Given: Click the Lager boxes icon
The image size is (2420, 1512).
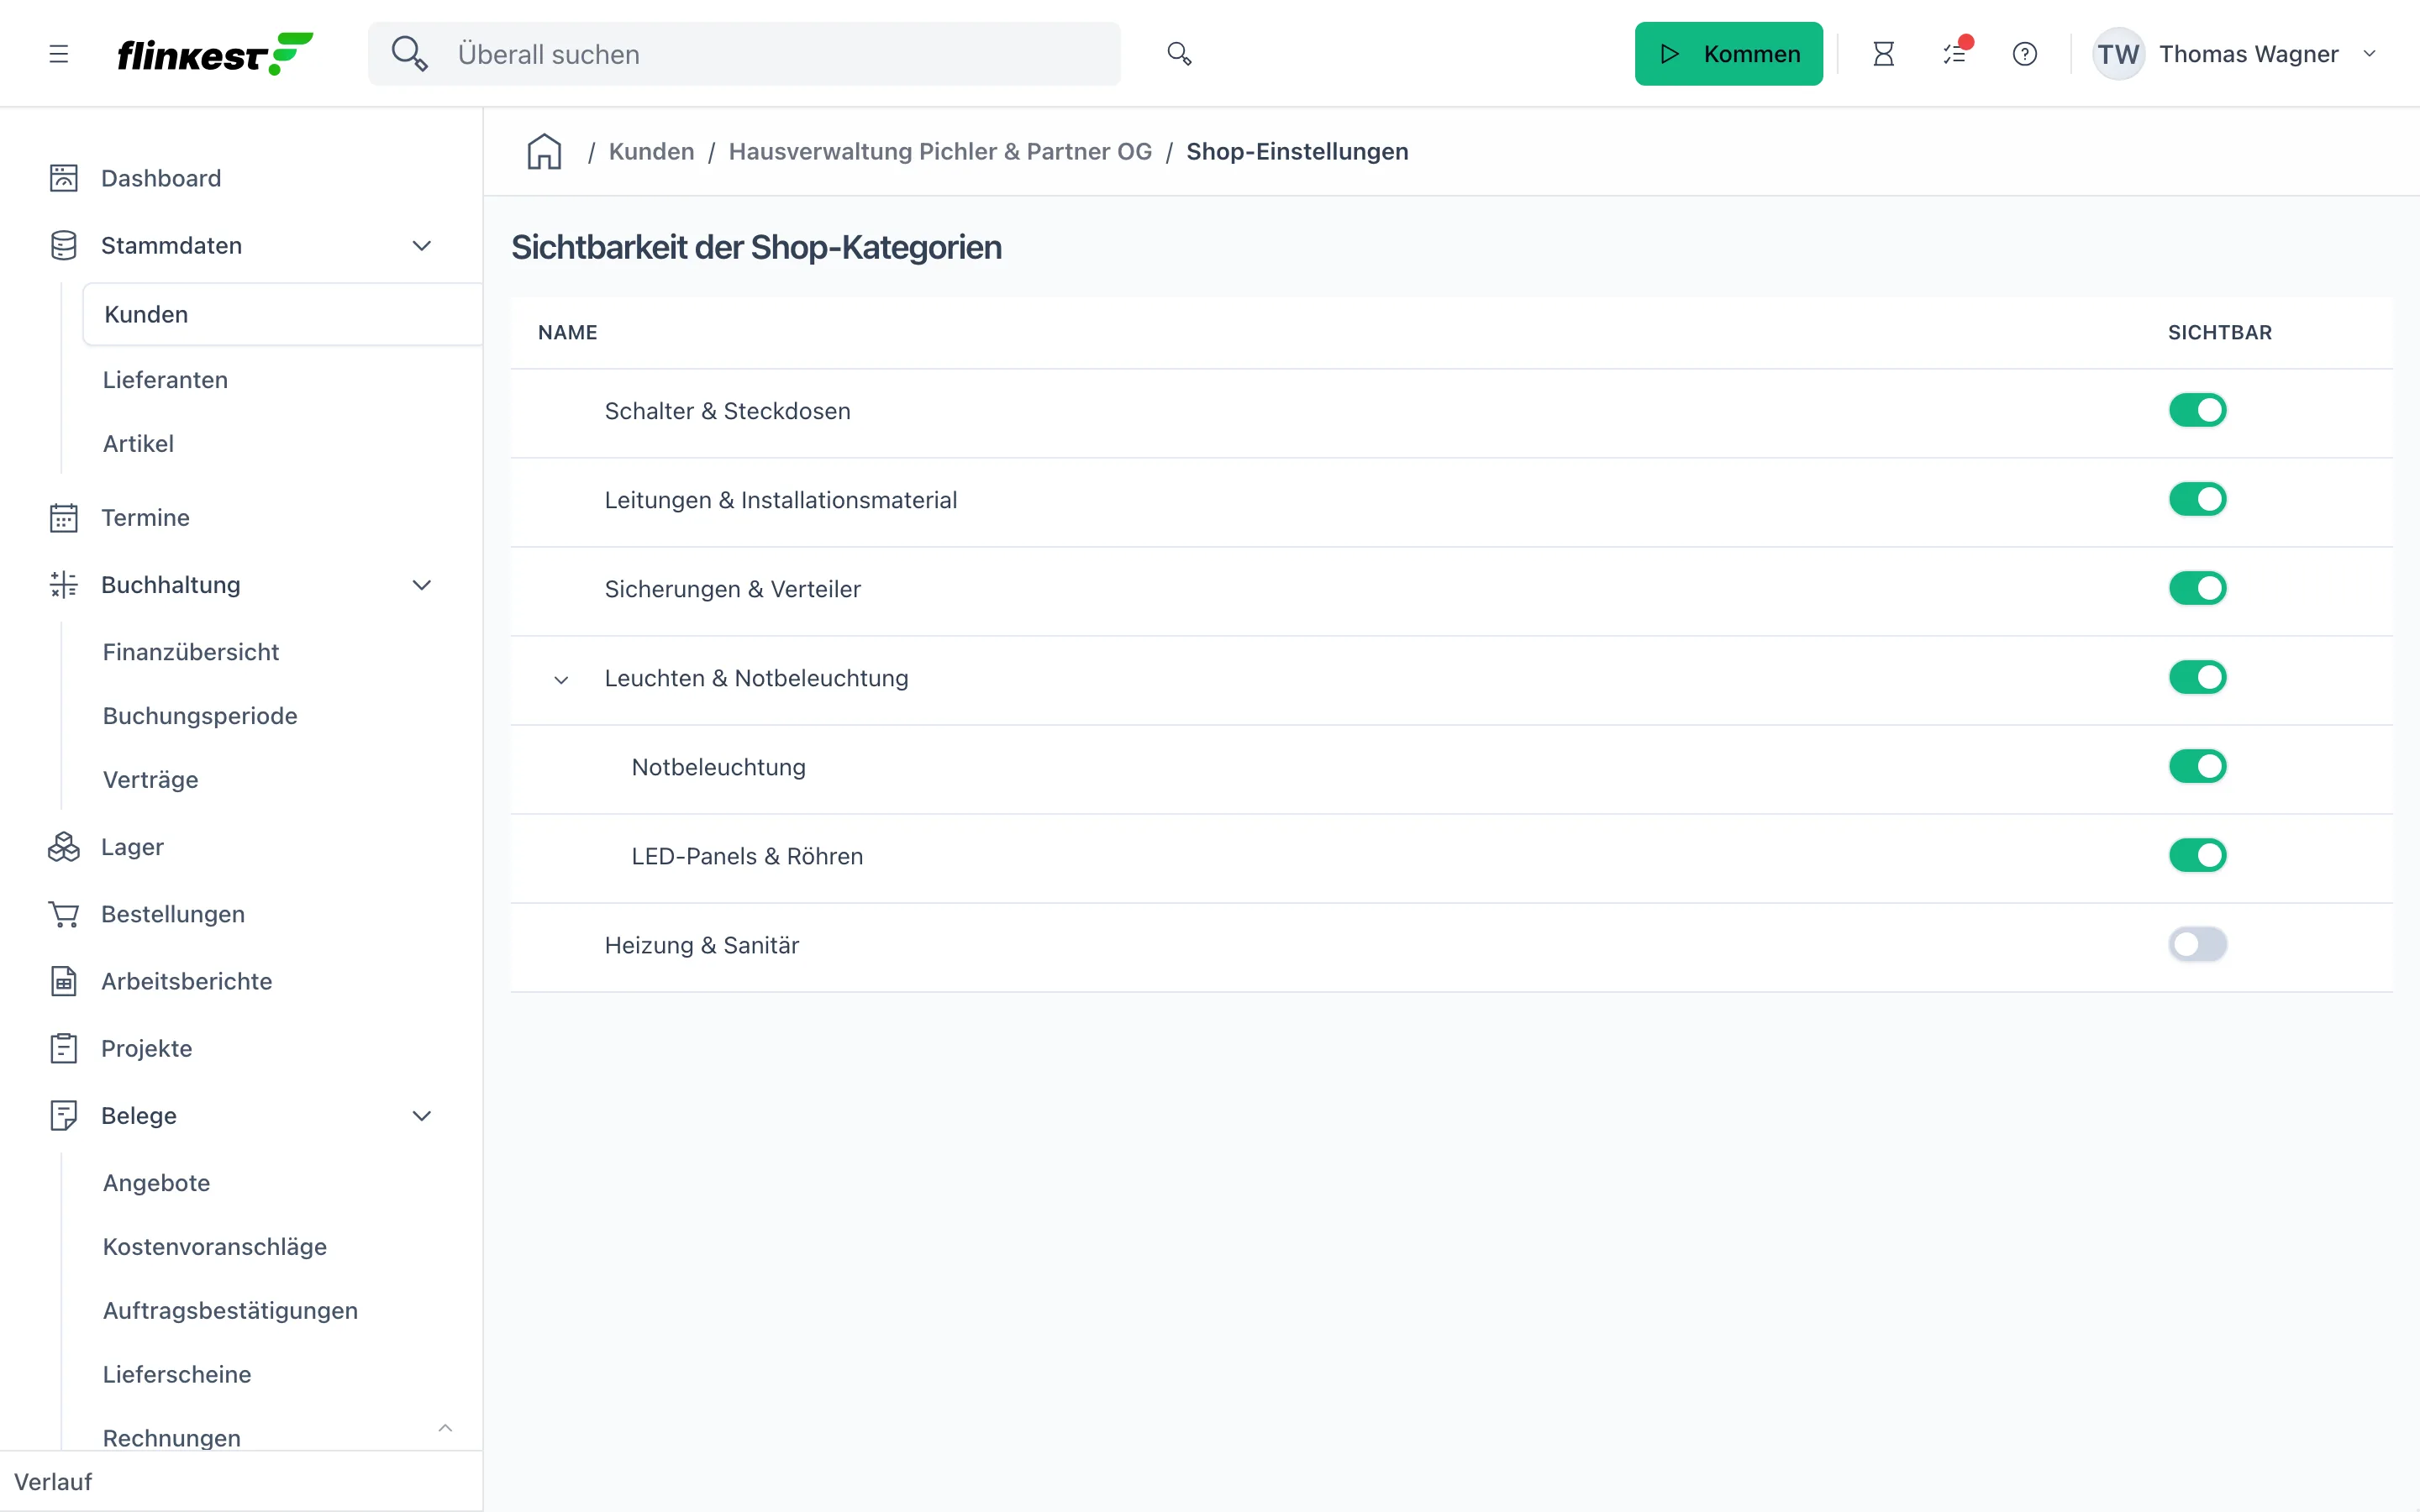Looking at the screenshot, I should [64, 847].
